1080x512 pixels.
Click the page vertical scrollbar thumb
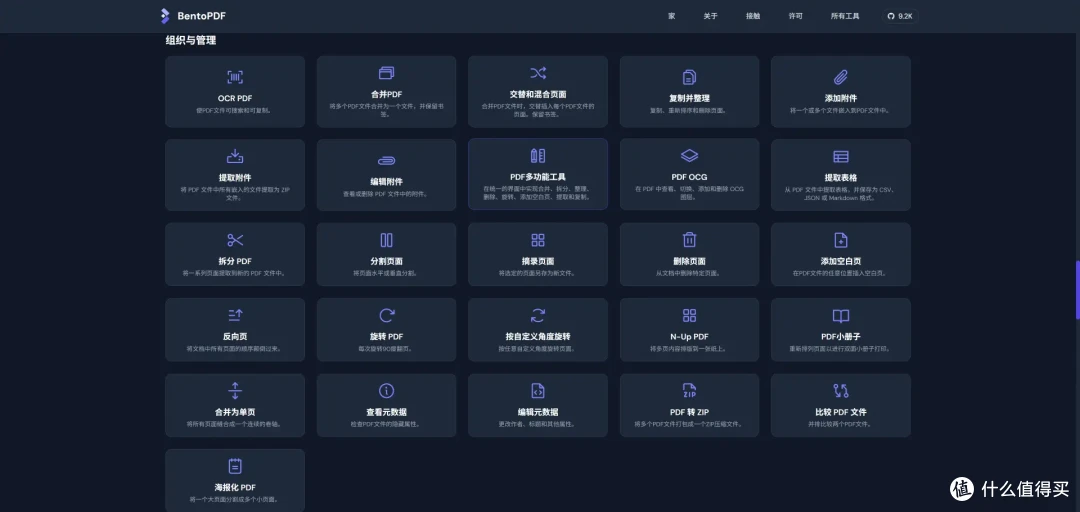pyautogui.click(x=1077, y=289)
